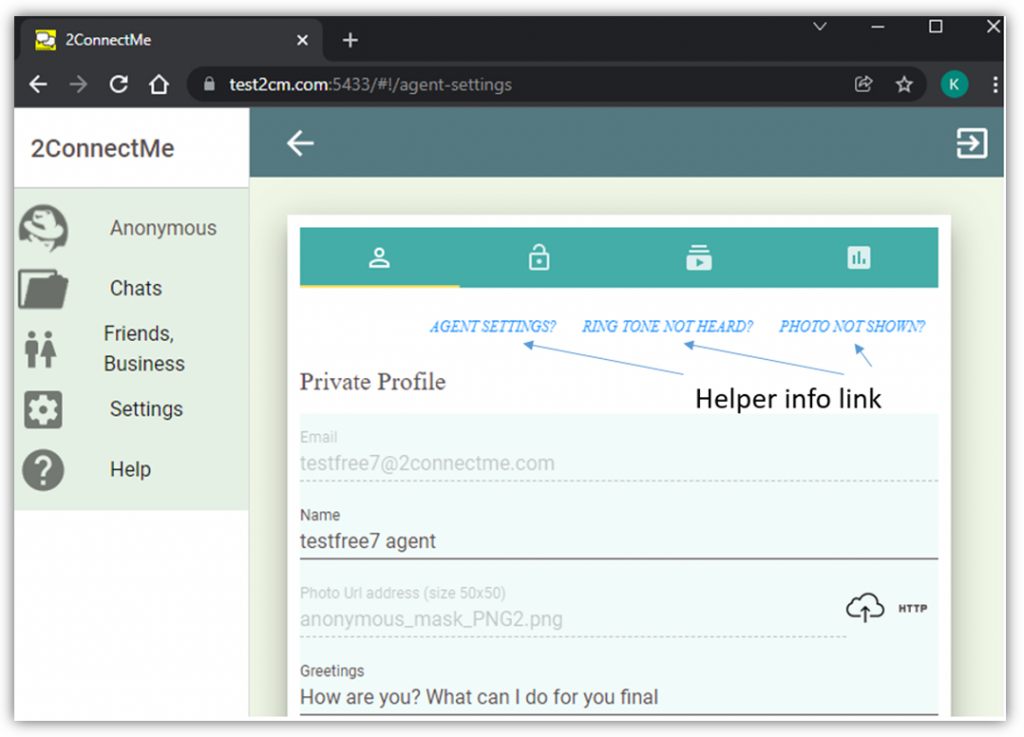Open a new browser tab
This screenshot has width=1024, height=737.
pos(350,40)
